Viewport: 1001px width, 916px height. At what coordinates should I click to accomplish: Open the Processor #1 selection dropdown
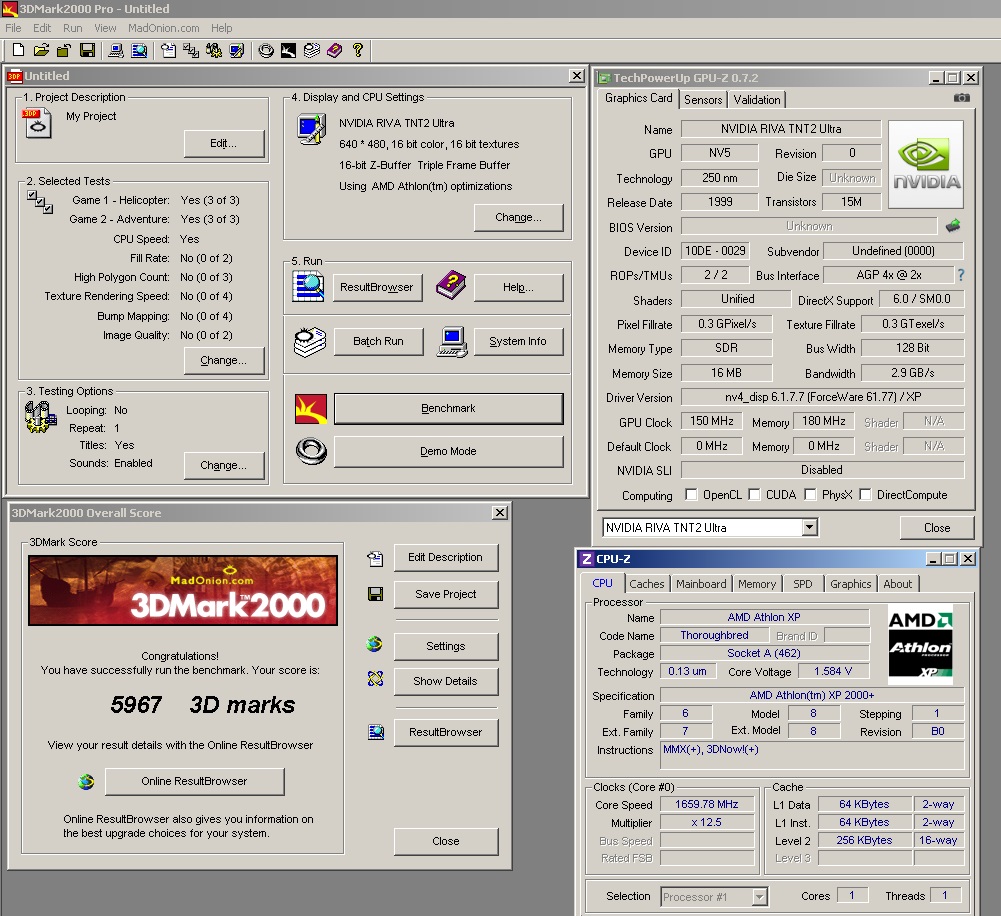[x=759, y=897]
